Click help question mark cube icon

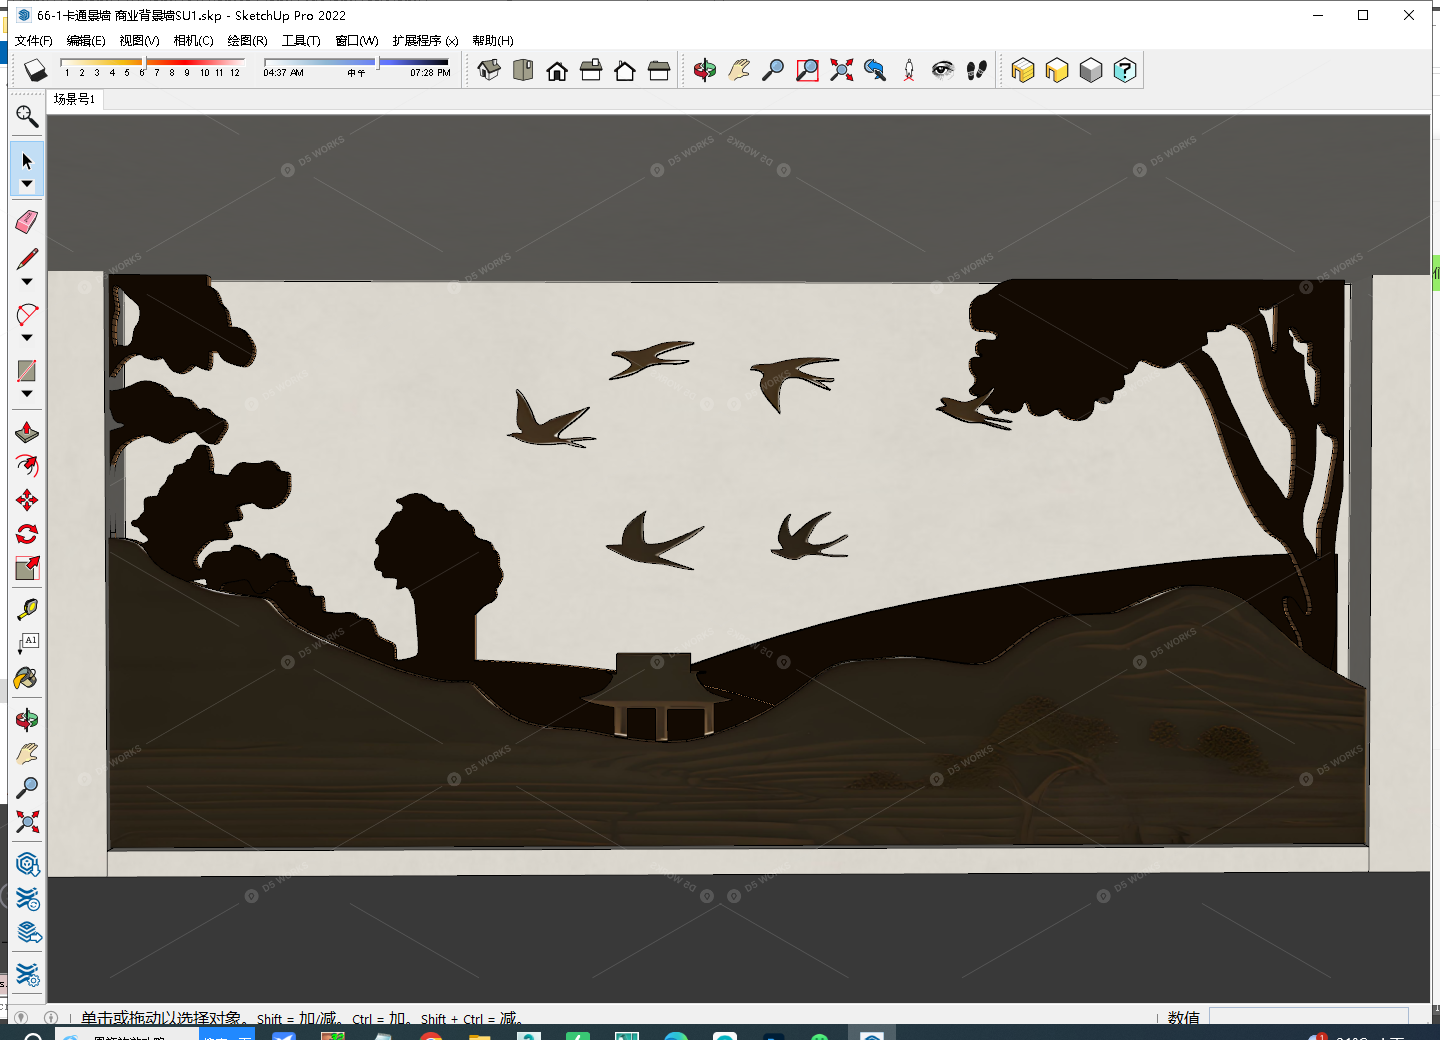(1125, 70)
